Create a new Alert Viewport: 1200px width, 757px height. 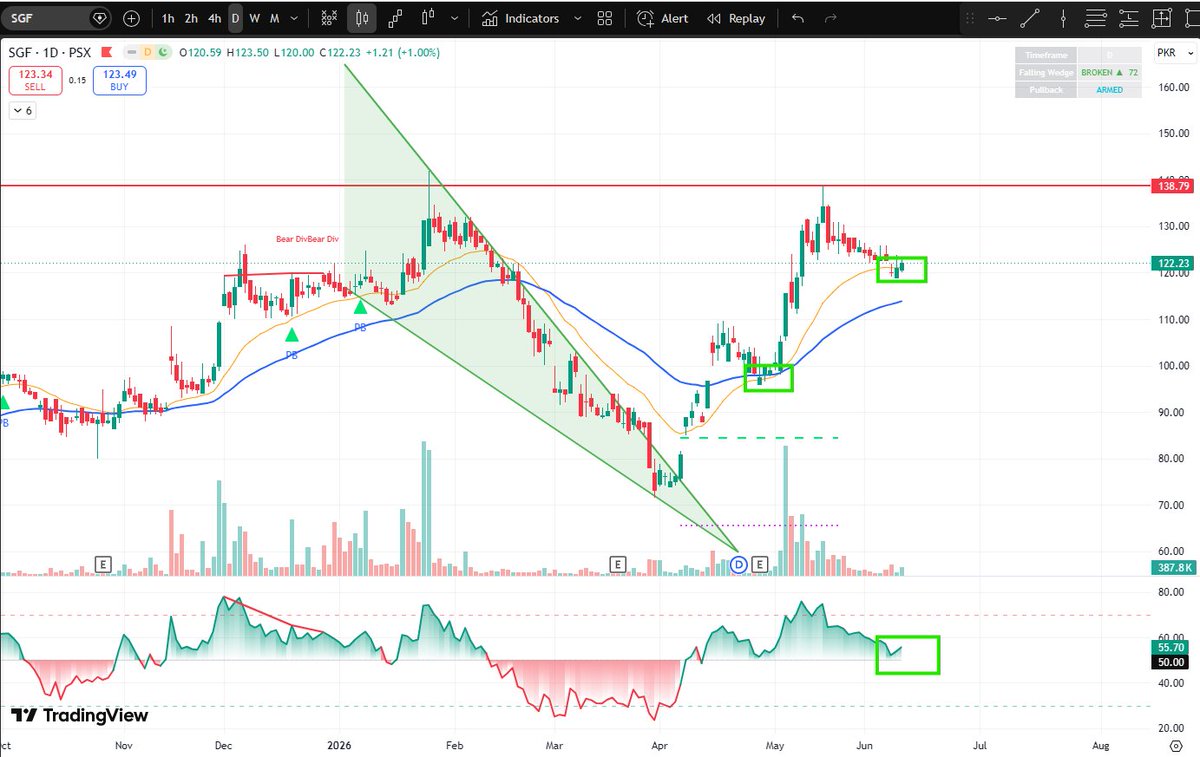point(663,18)
